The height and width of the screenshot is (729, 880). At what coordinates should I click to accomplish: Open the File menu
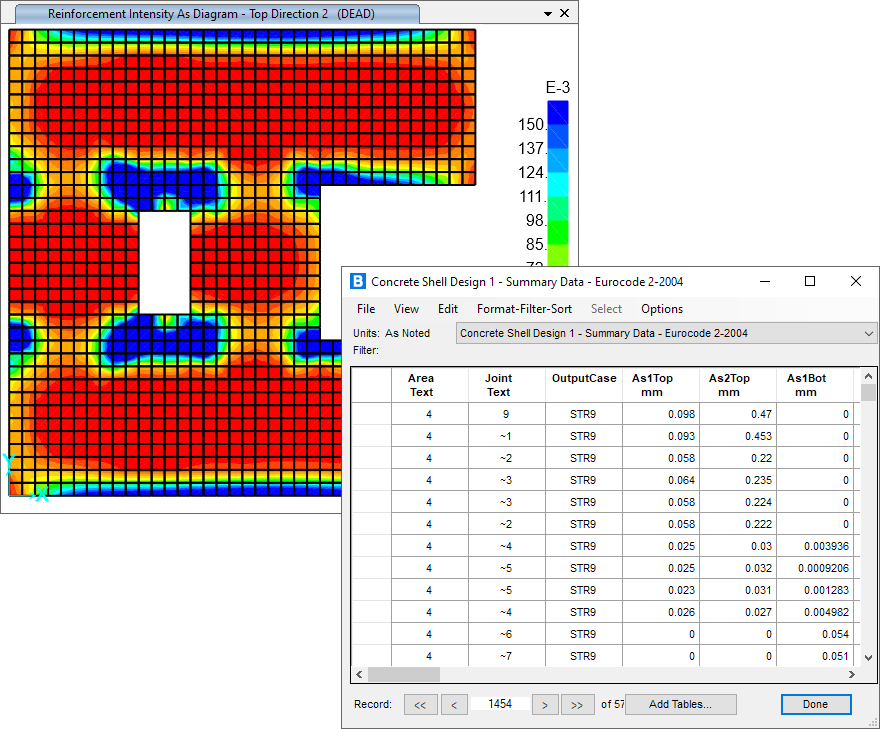point(366,309)
